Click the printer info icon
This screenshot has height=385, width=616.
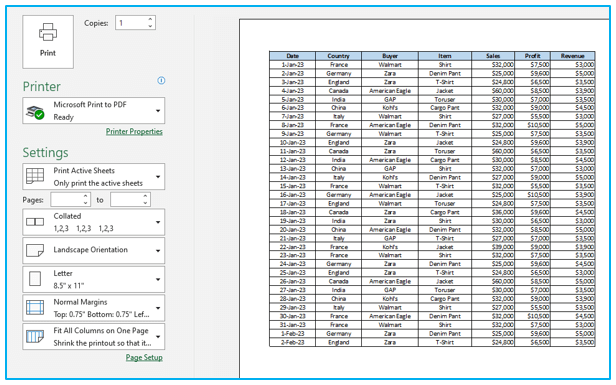coord(161,80)
